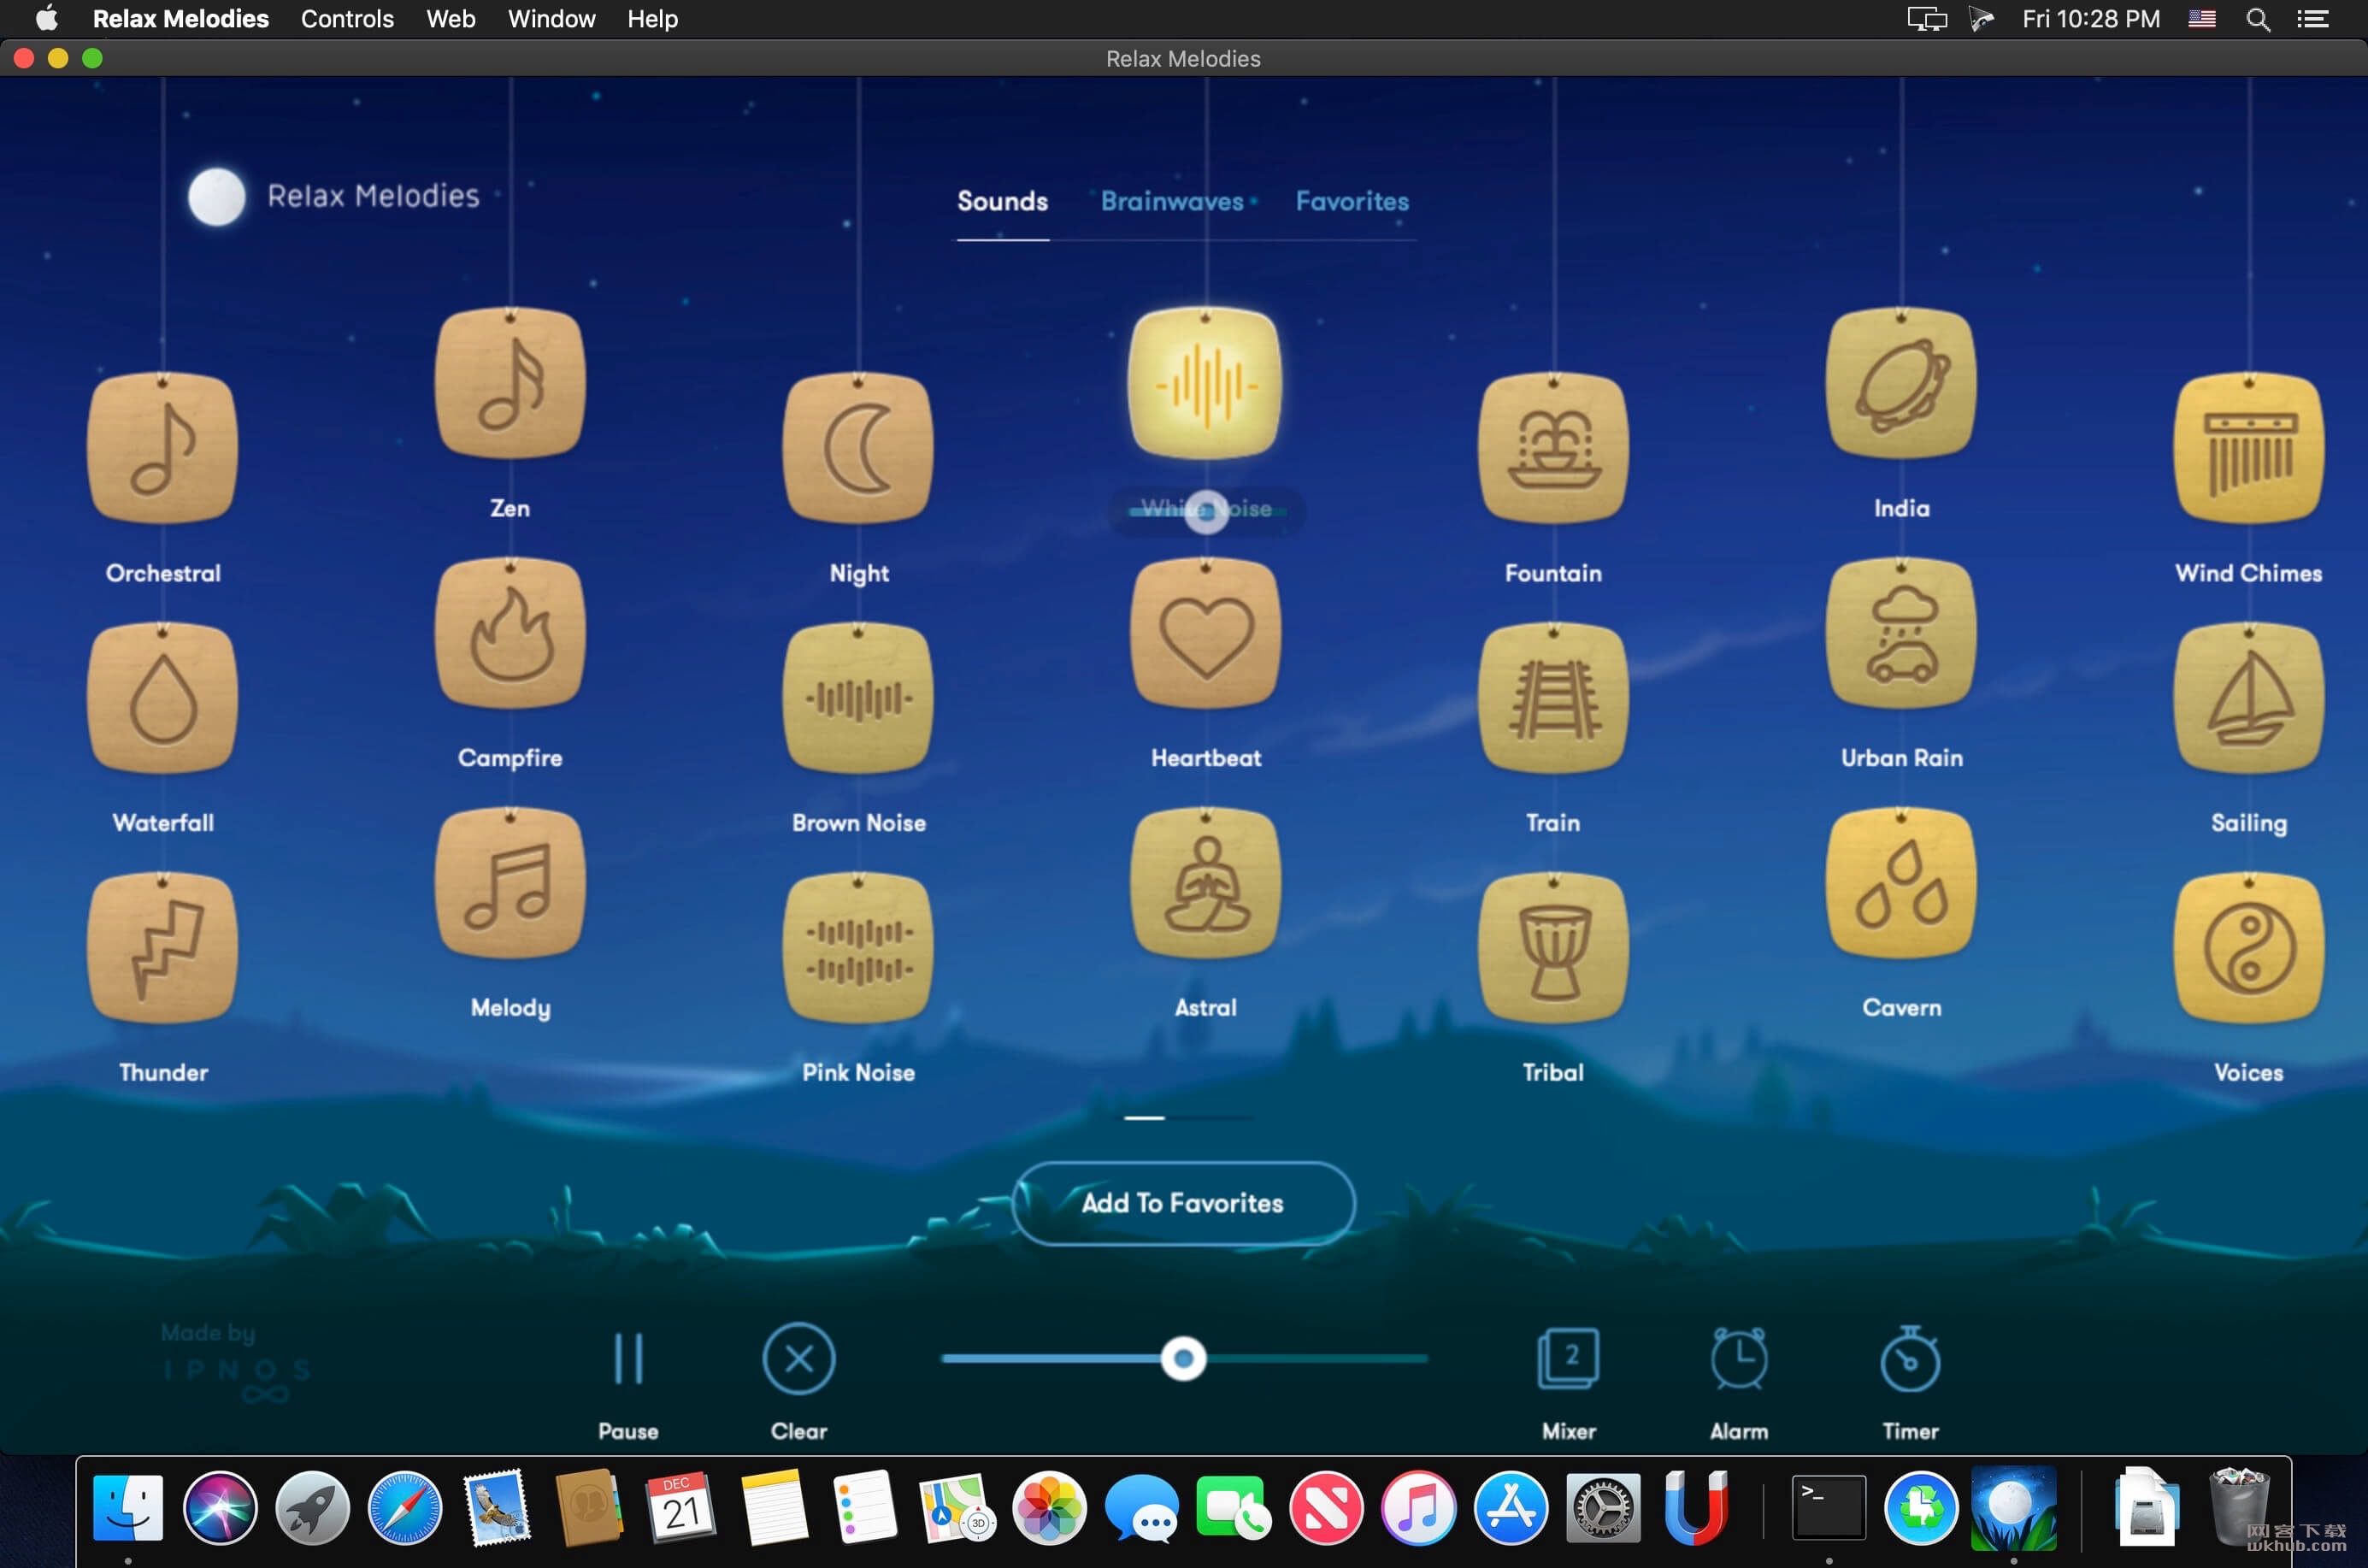Switch to the Sounds tab
The height and width of the screenshot is (1568, 2368).
pyautogui.click(x=1002, y=201)
